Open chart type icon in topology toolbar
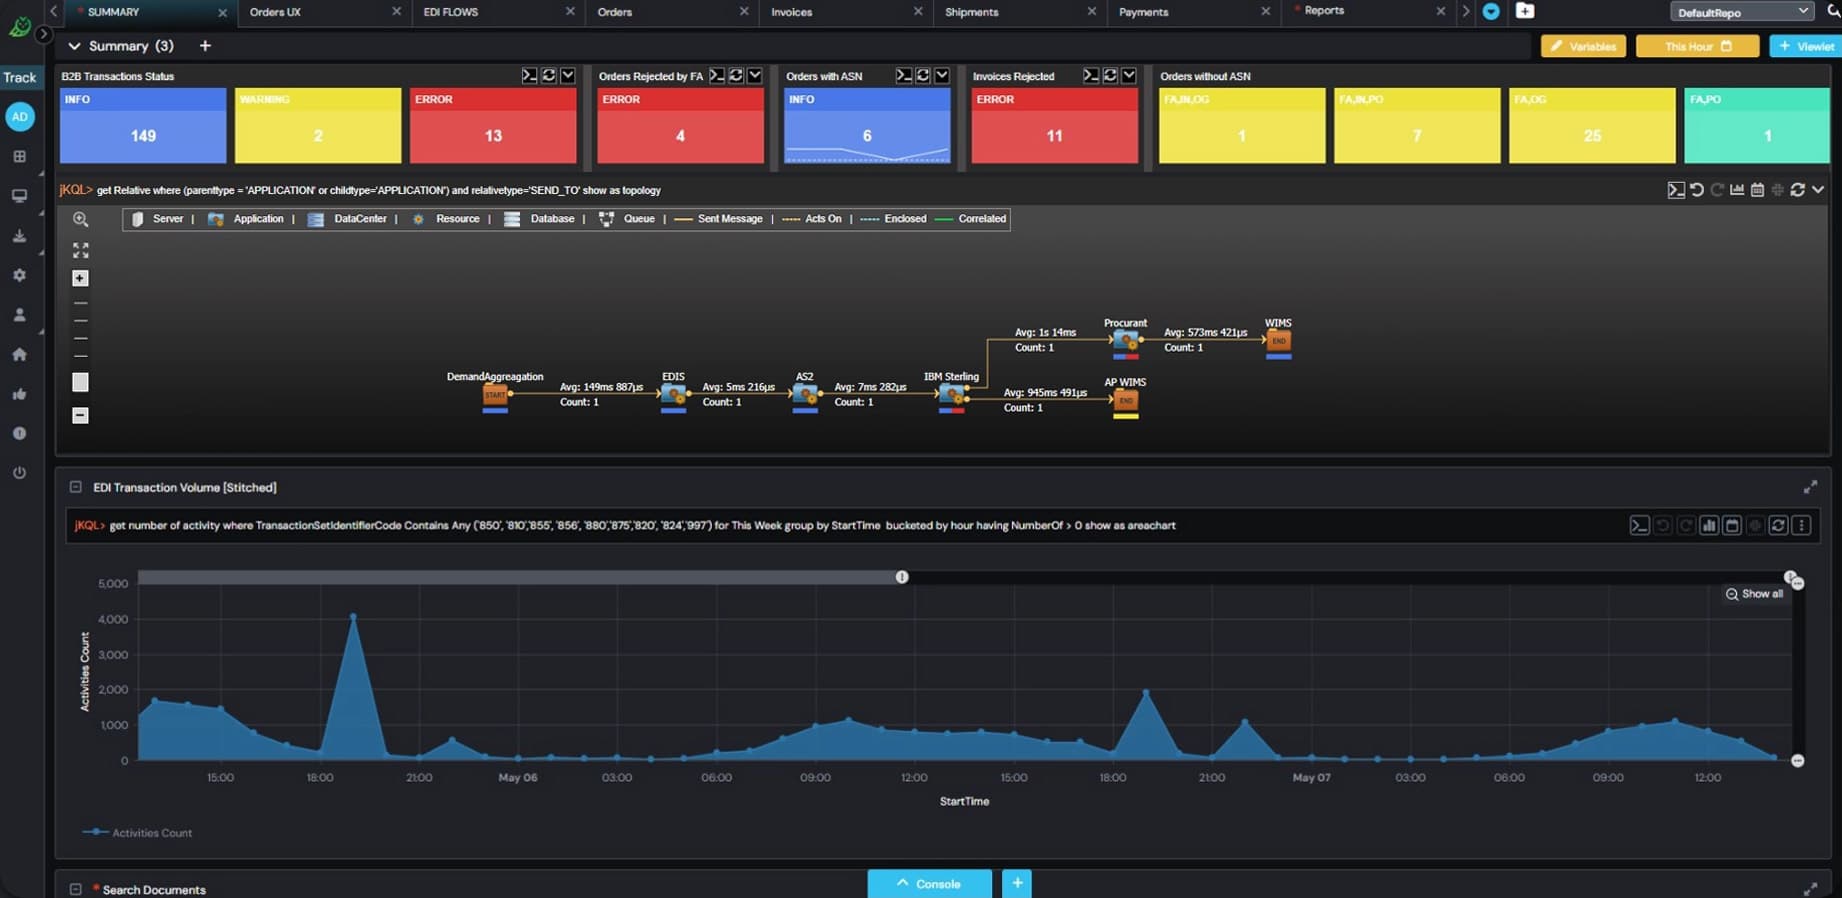This screenshot has height=898, width=1842. click(1737, 190)
